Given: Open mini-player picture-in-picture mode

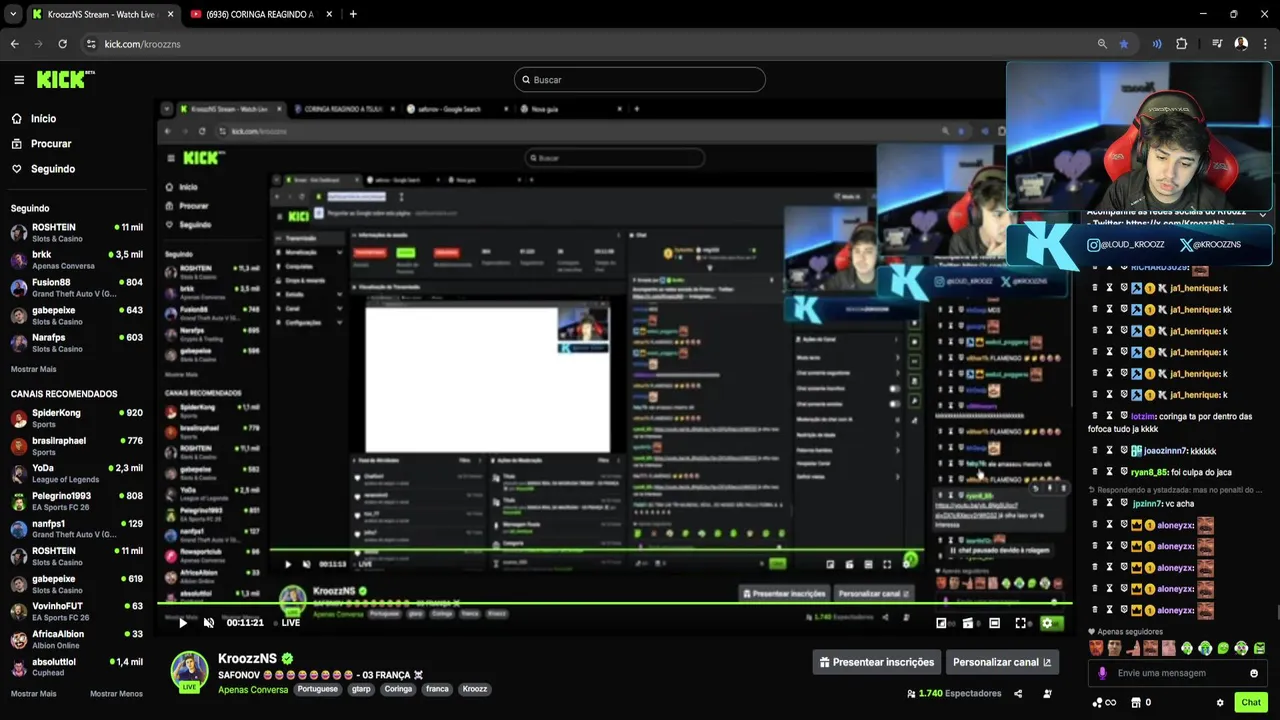Looking at the screenshot, I should pos(941,623).
